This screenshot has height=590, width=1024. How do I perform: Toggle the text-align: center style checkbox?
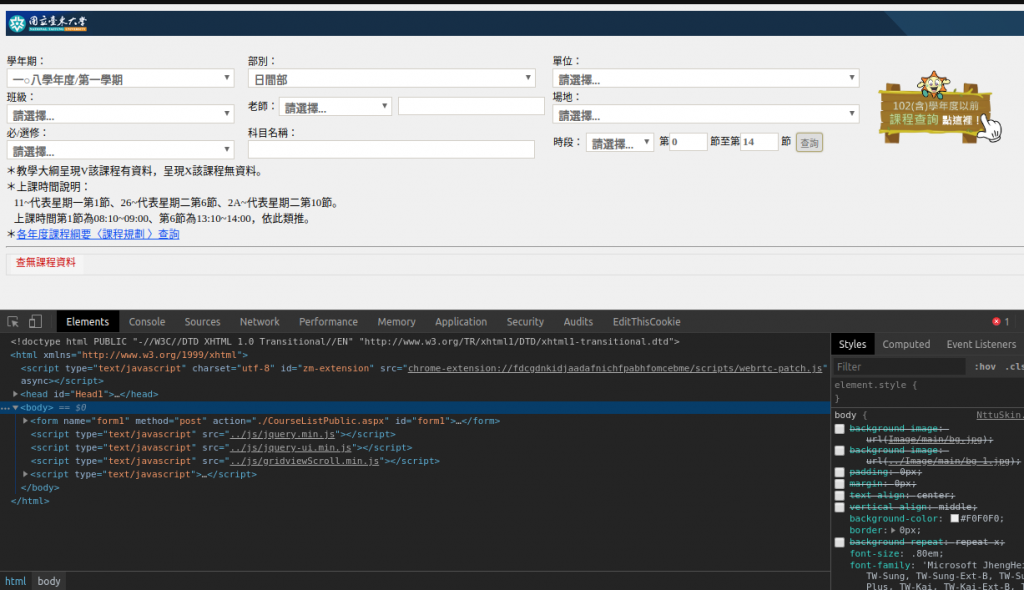tap(839, 495)
